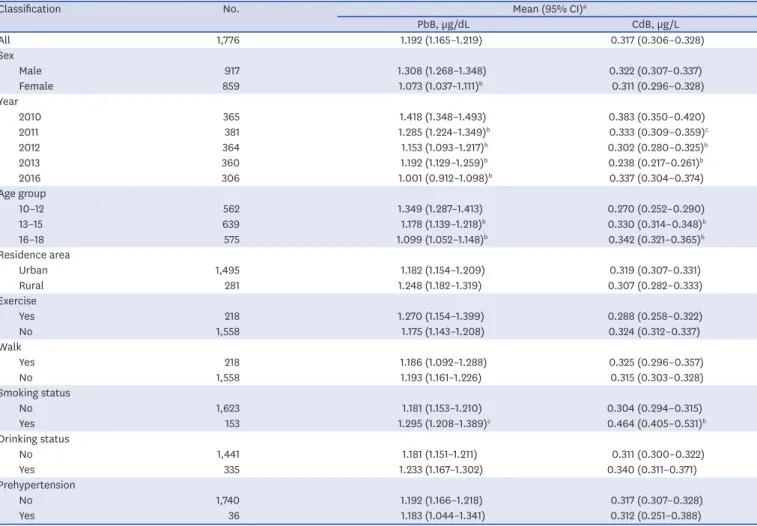Select count 306 in the 2016 row

pyautogui.click(x=231, y=179)
